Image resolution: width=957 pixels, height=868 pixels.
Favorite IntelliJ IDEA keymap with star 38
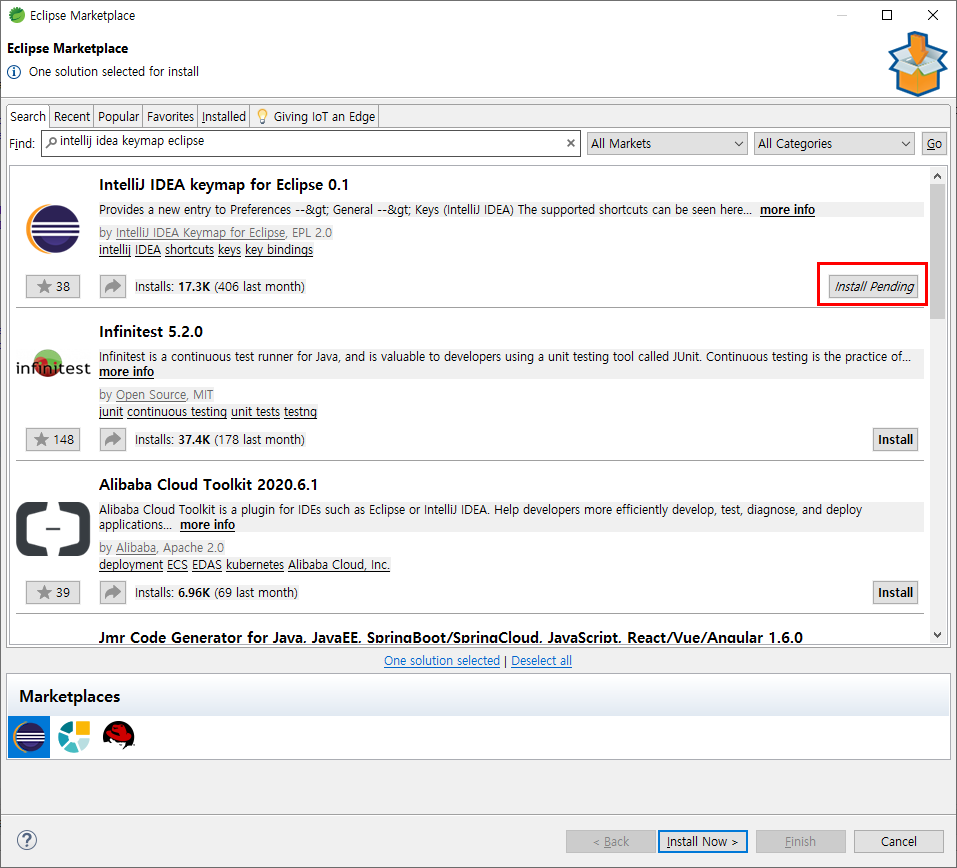point(53,286)
